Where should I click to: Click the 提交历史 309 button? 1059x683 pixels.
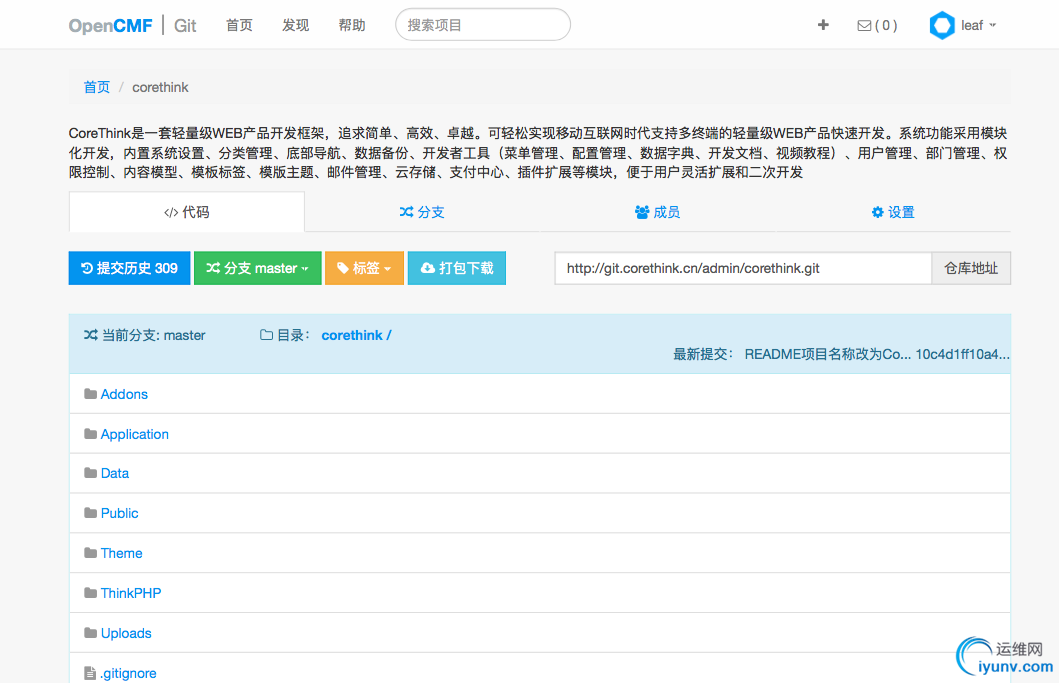129,268
